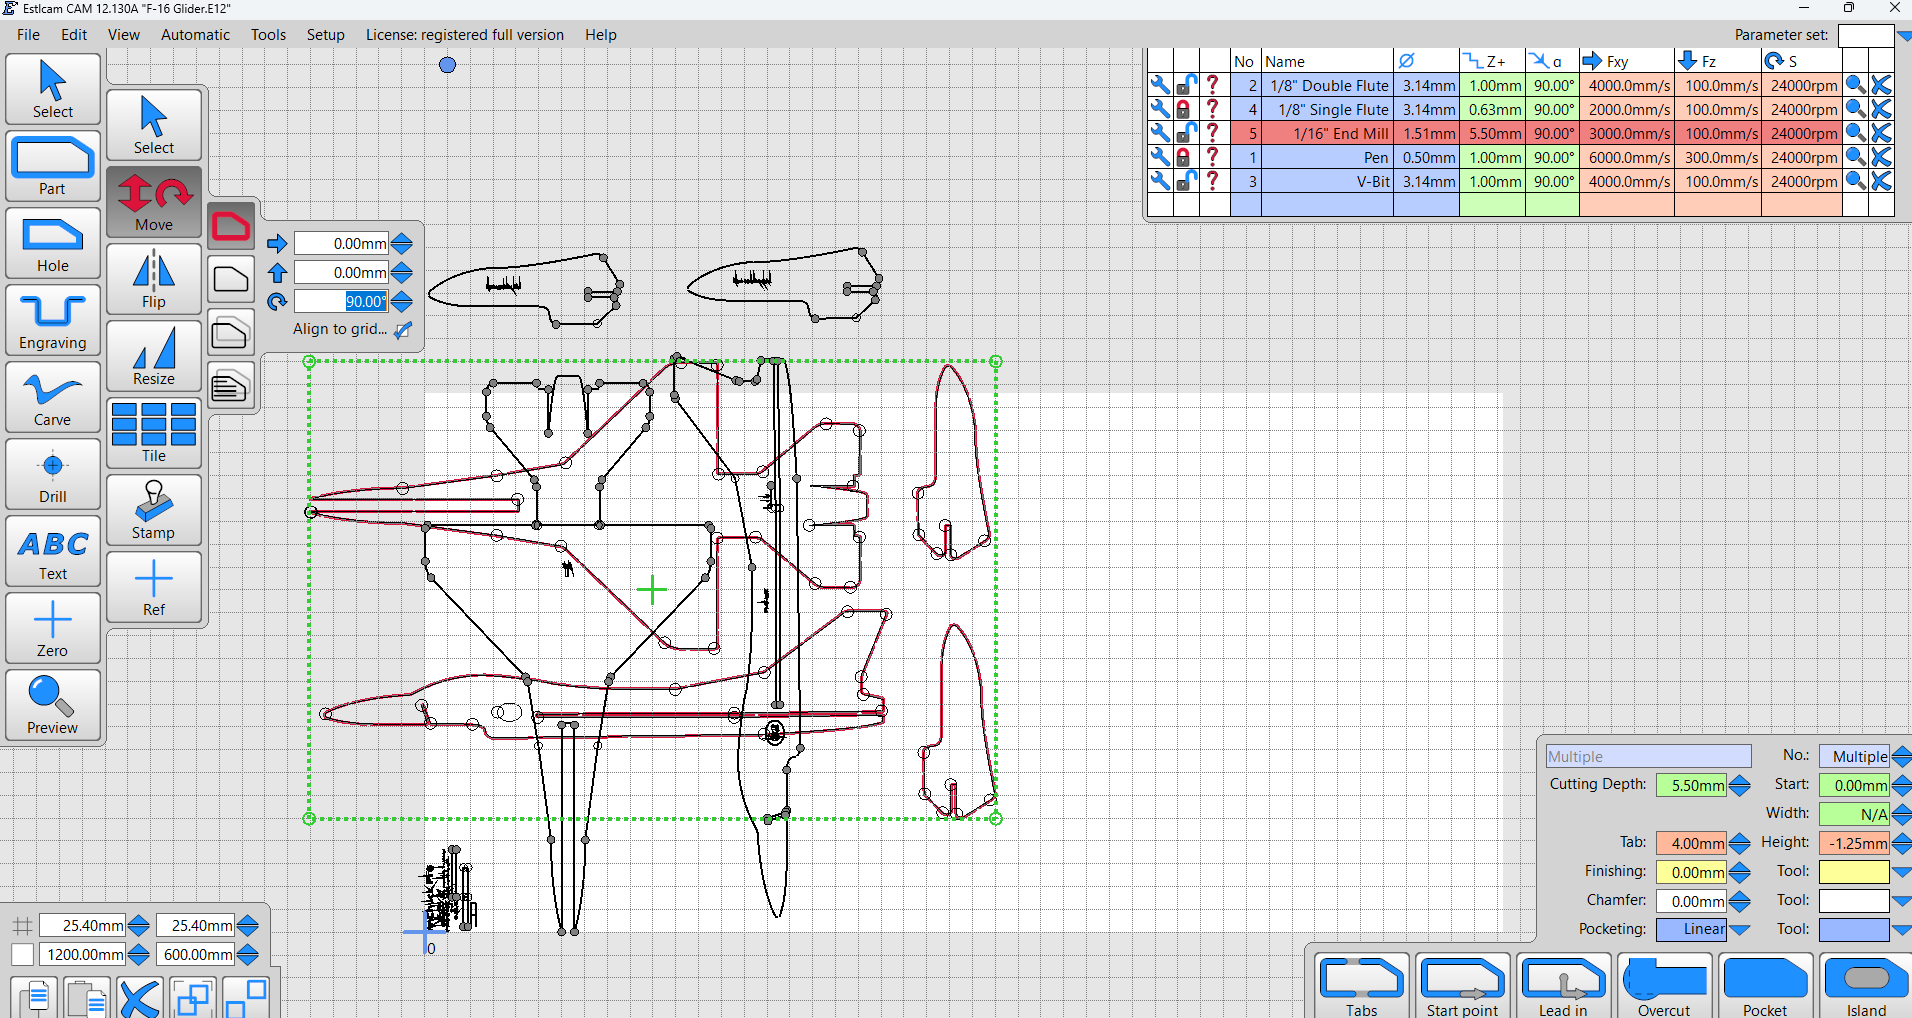The height and width of the screenshot is (1018, 1912).
Task: Click the Hole tool
Action: 53,243
